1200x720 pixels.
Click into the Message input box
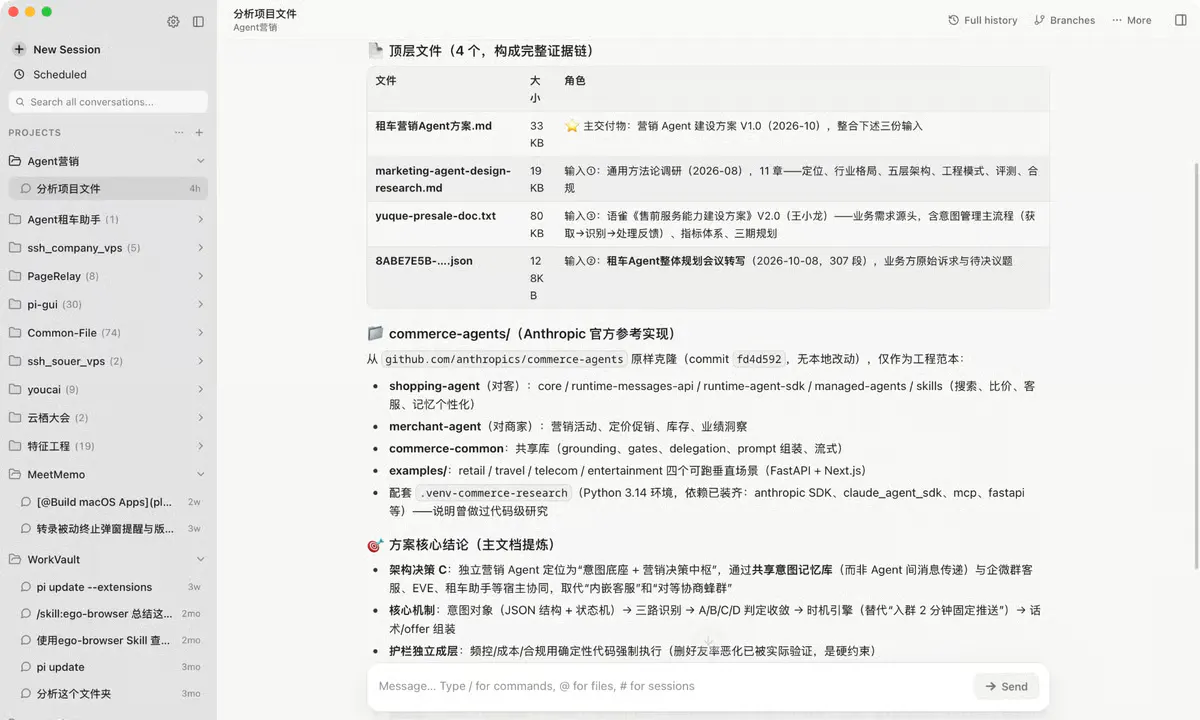click(x=672, y=686)
